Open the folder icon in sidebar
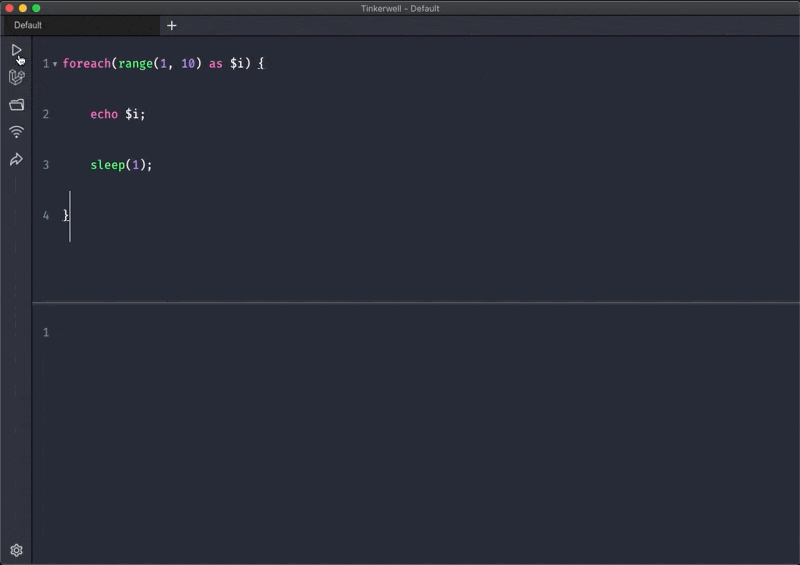The width and height of the screenshot is (800, 565). pyautogui.click(x=16, y=105)
